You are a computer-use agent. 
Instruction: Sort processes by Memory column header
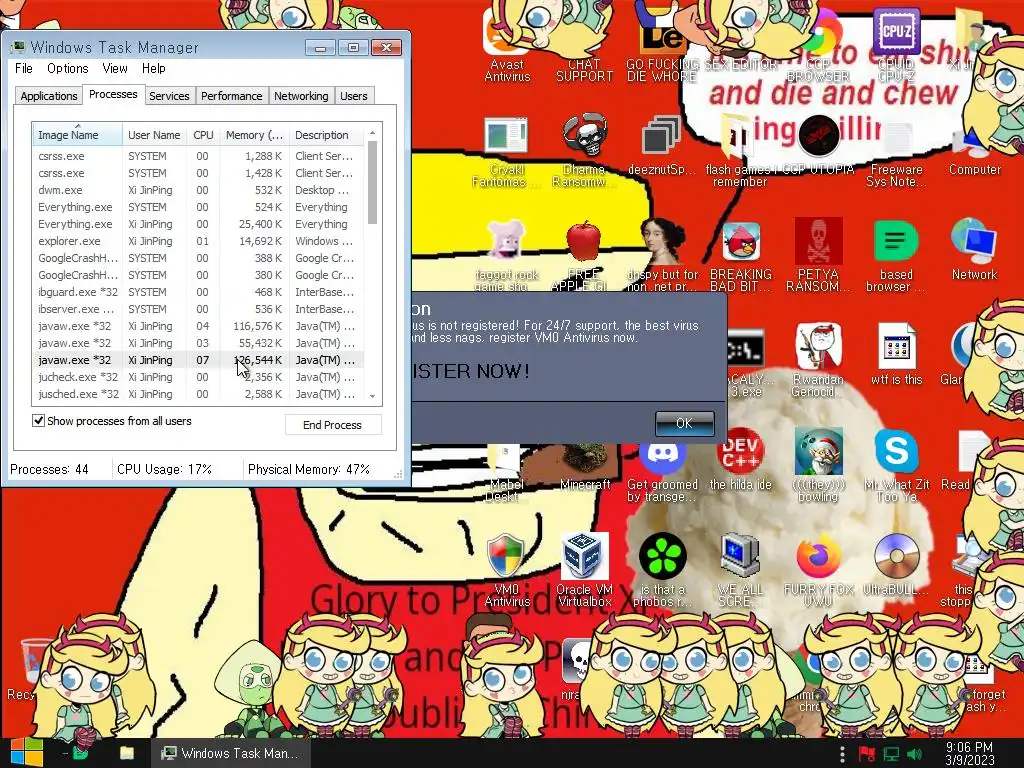point(254,135)
